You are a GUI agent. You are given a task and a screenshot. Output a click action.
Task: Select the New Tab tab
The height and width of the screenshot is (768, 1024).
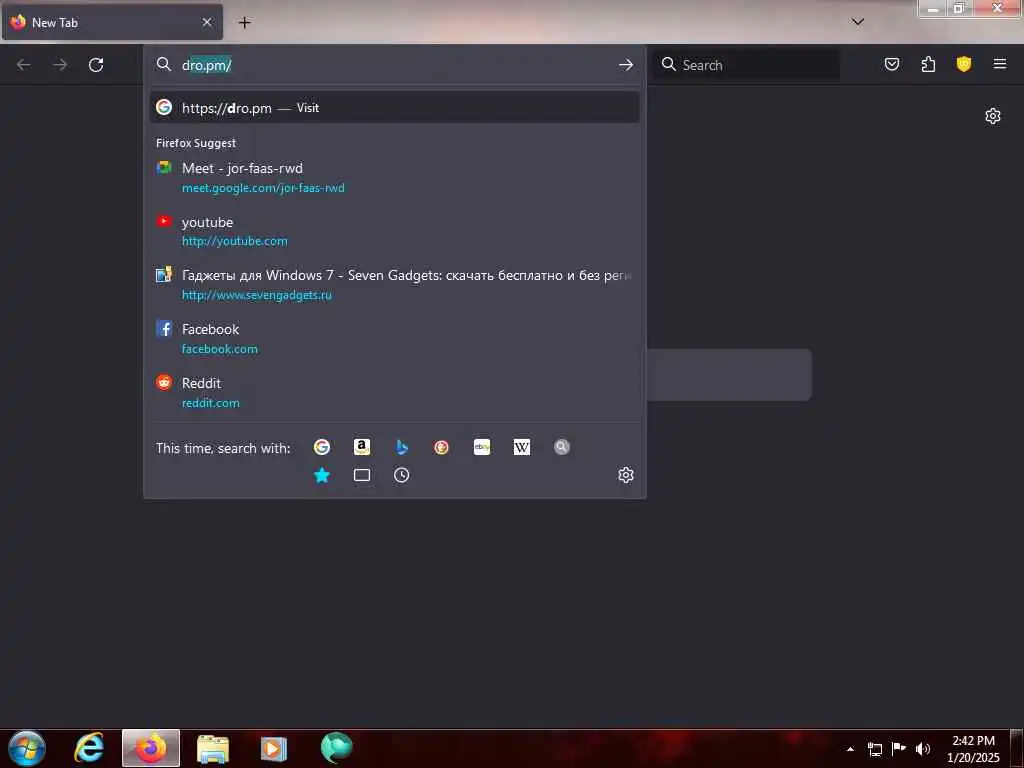pos(112,22)
